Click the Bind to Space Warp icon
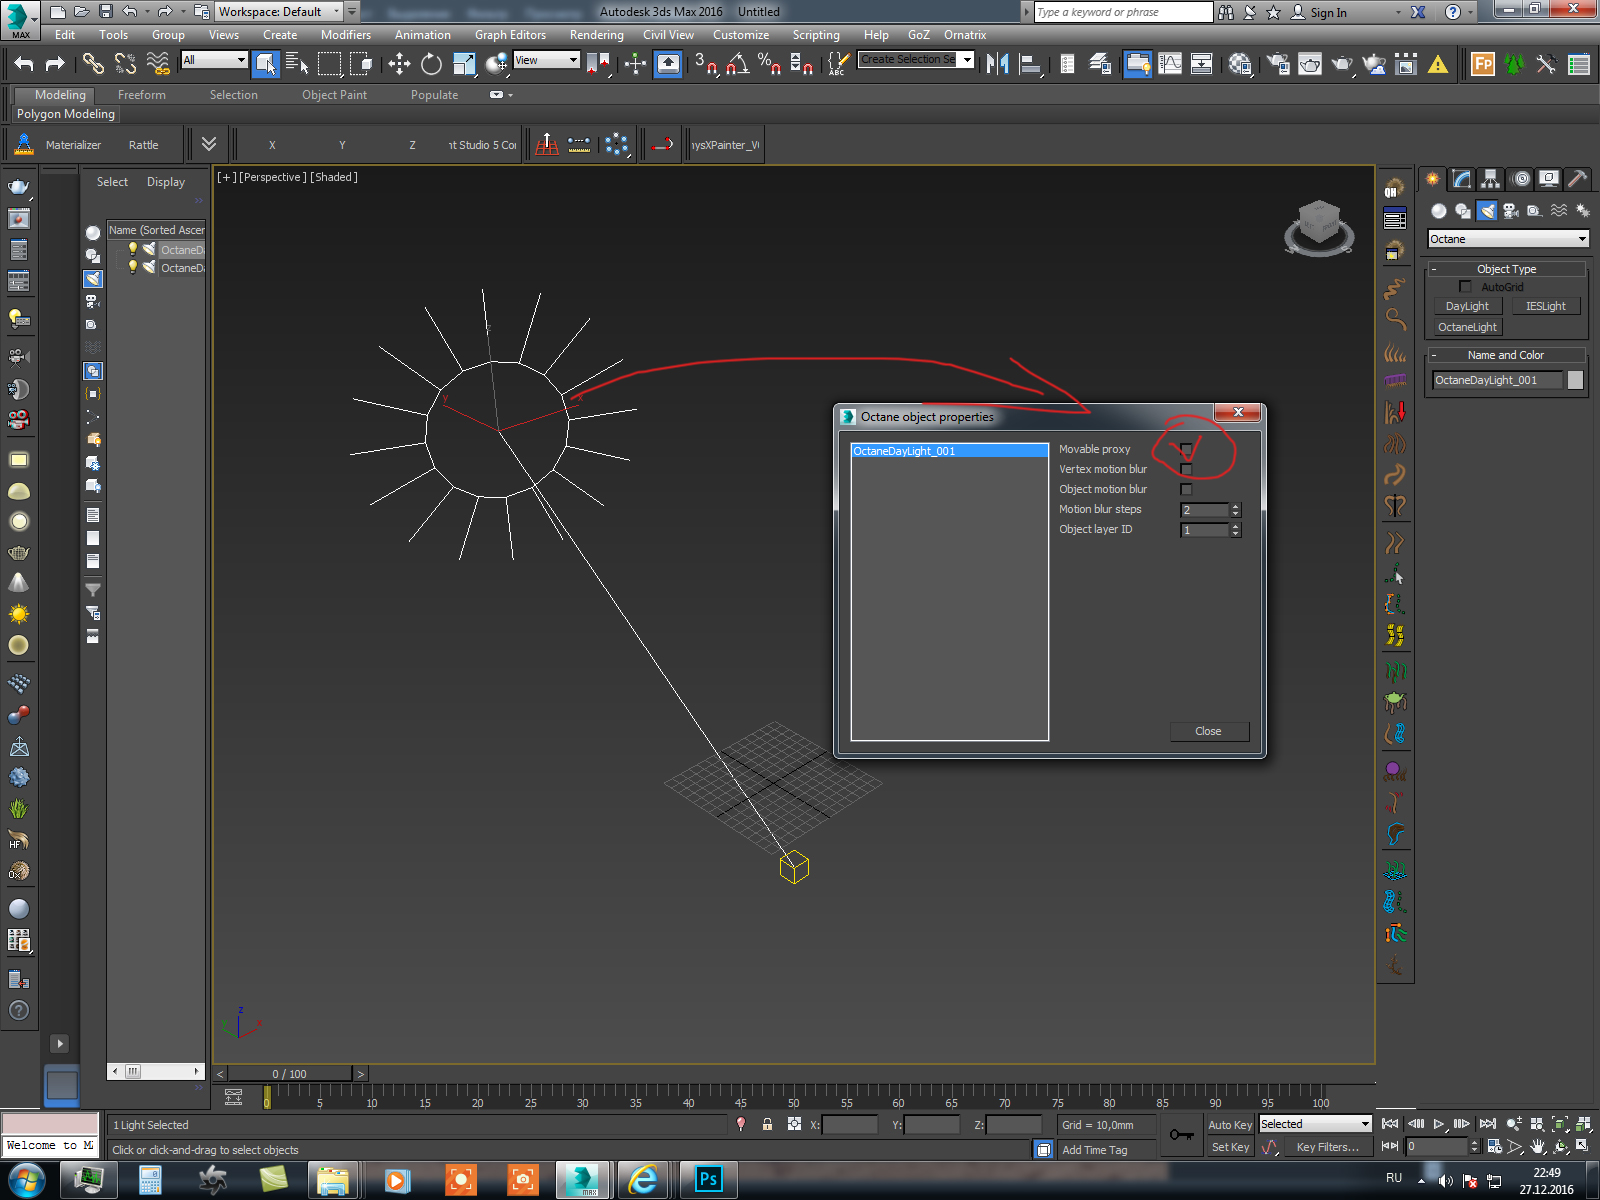 [x=158, y=64]
